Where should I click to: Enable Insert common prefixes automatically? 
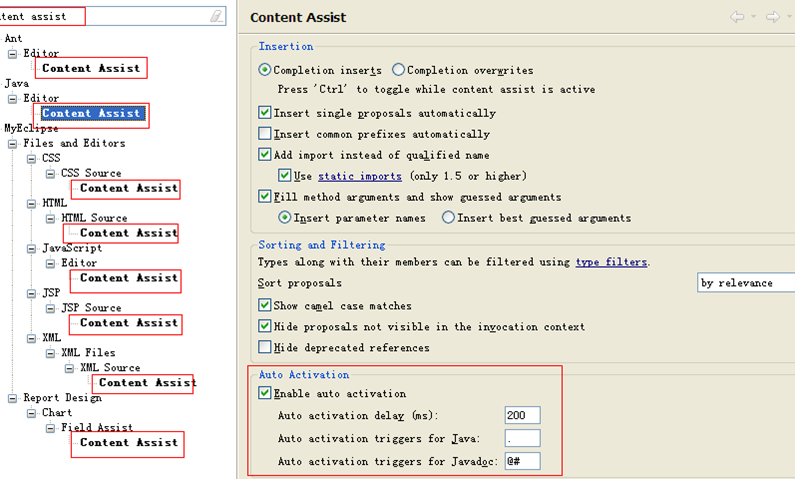pos(265,133)
